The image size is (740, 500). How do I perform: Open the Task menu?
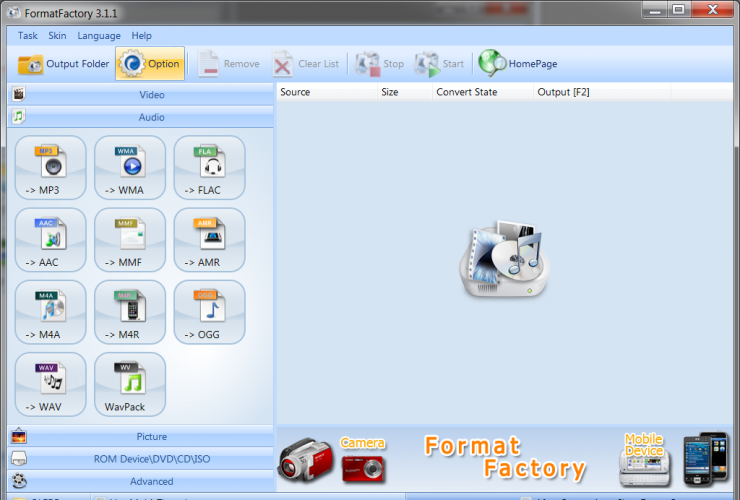pyautogui.click(x=28, y=36)
